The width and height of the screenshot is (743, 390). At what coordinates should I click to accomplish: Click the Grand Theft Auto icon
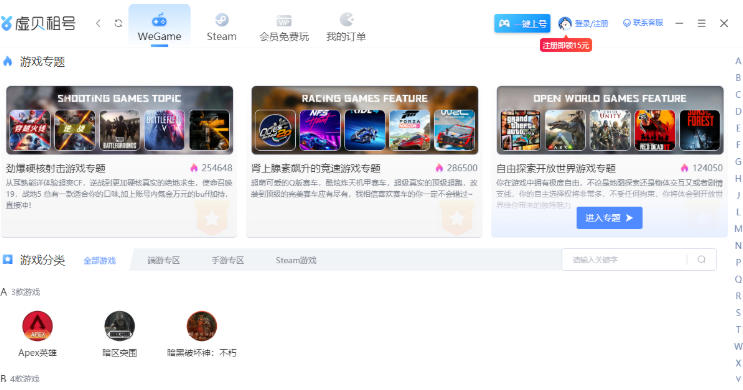pos(520,130)
